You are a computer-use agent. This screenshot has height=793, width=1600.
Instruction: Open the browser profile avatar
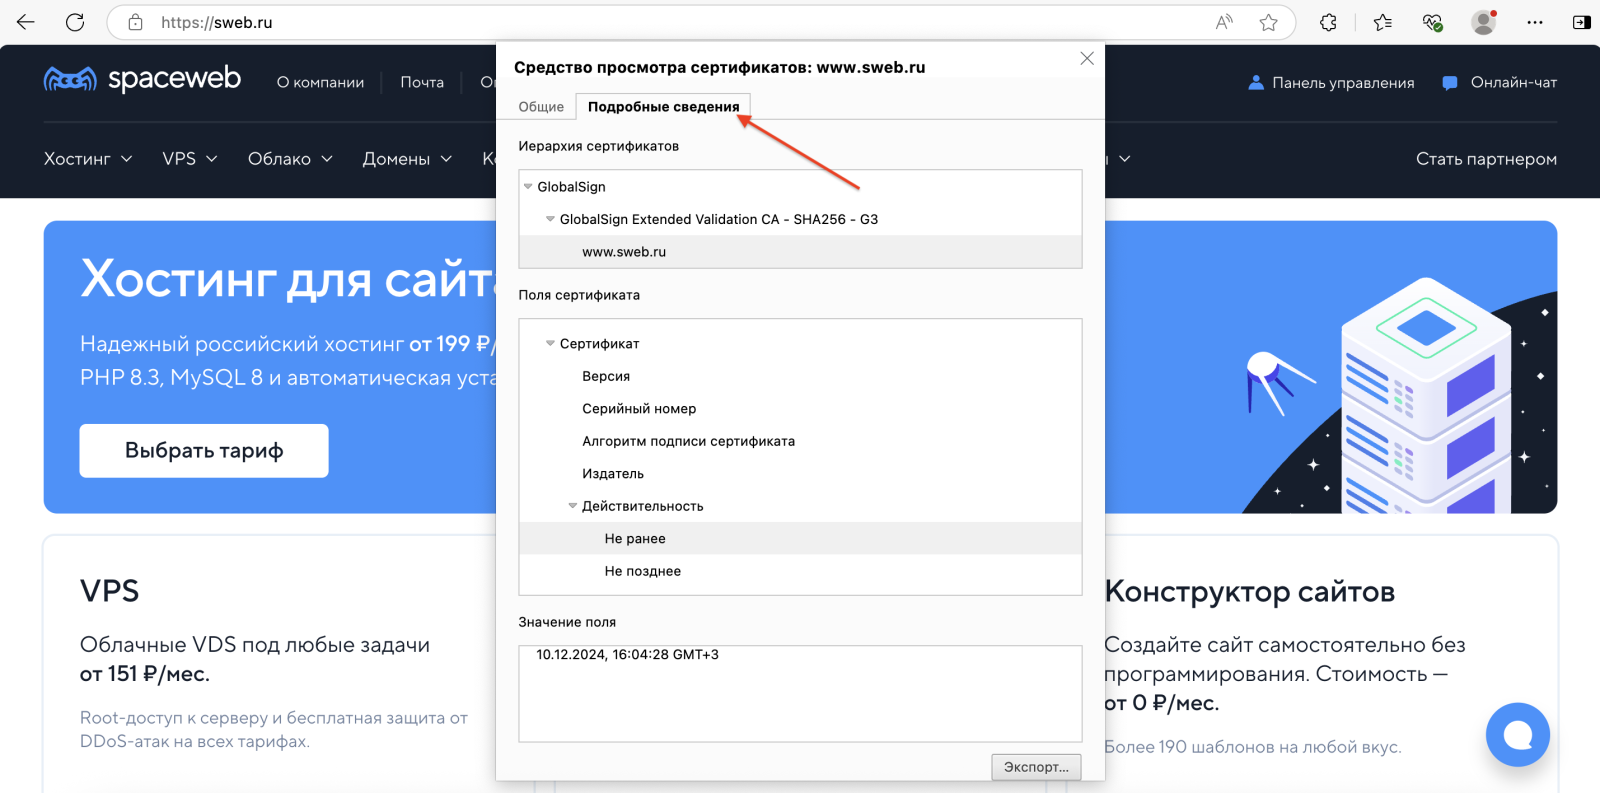tap(1484, 22)
